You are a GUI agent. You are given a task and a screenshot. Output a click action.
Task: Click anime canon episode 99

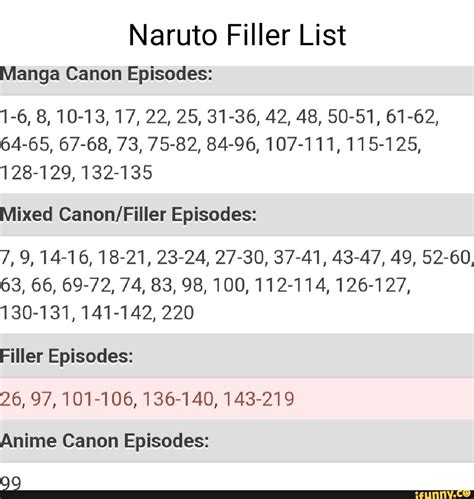(x=10, y=483)
